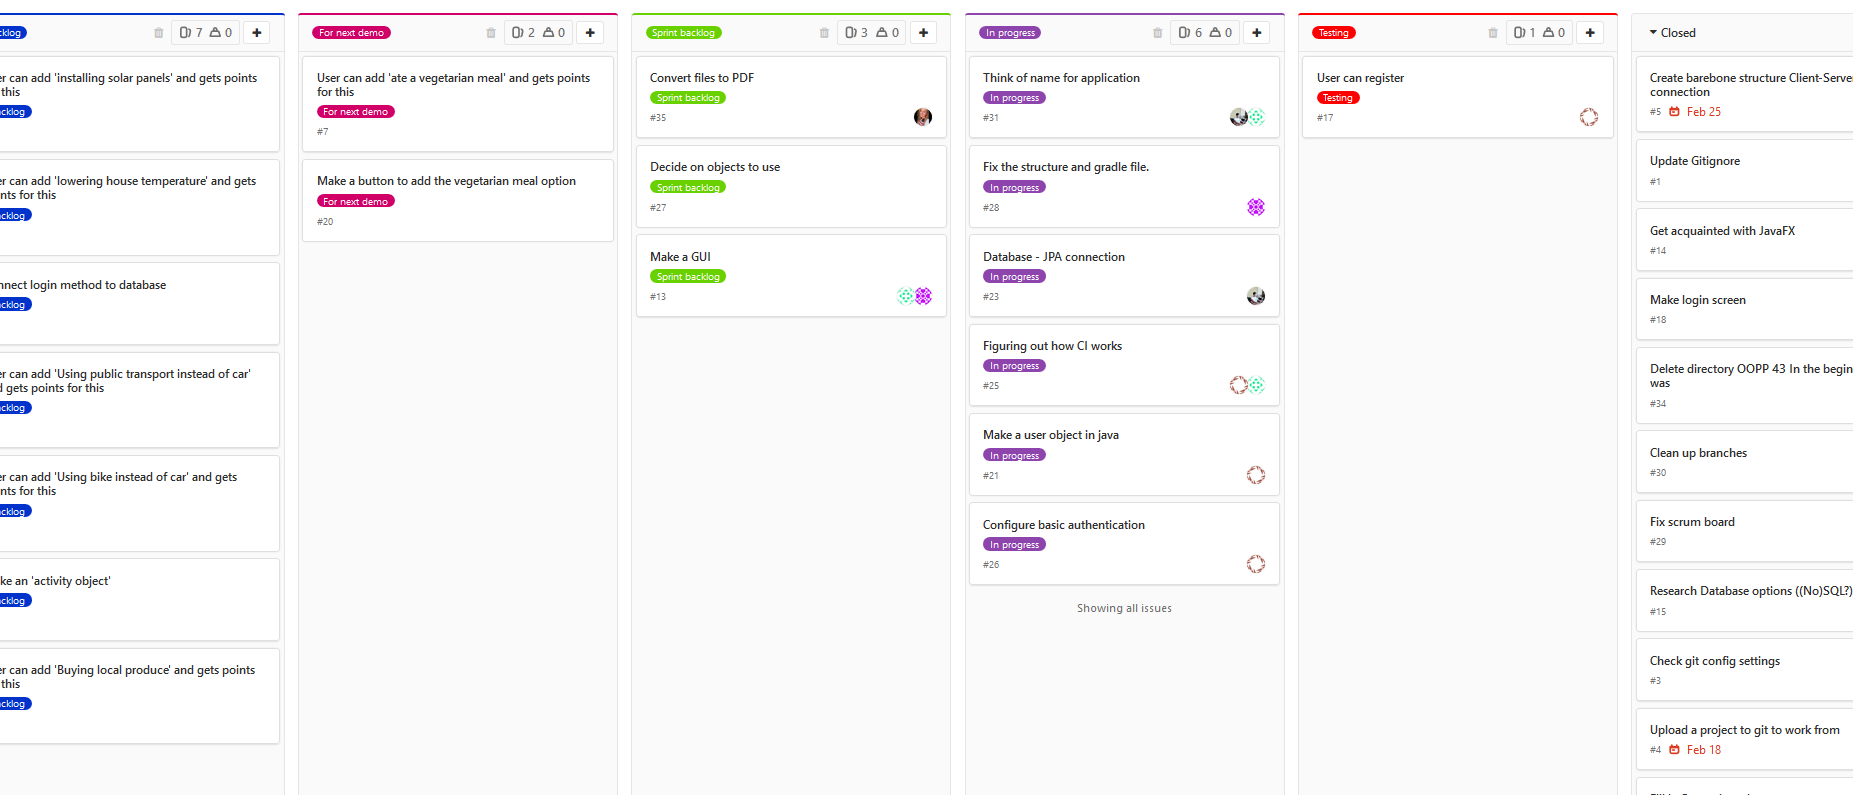The image size is (1853, 795).
Task: Open 'Make a GUI' issue
Action: (680, 257)
